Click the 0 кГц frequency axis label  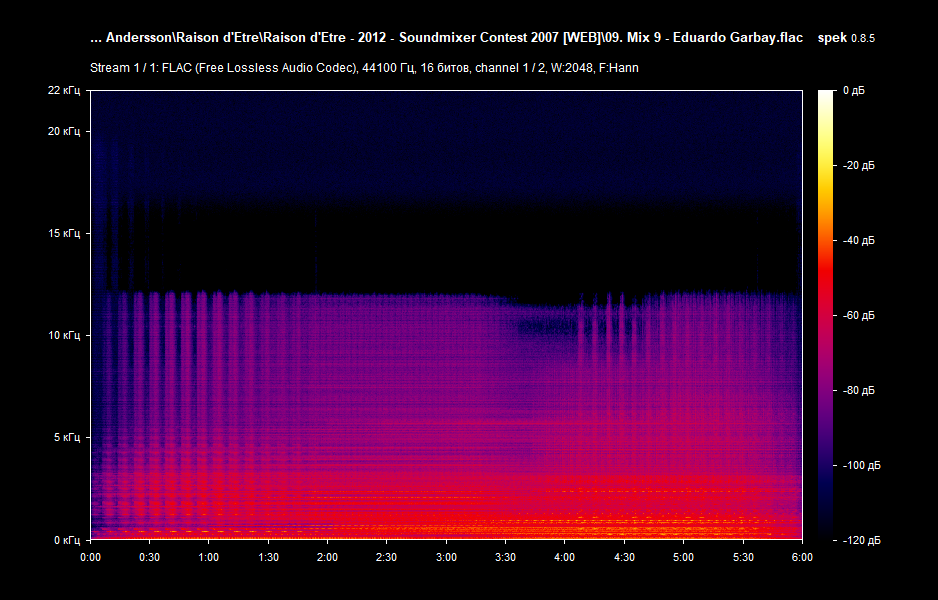66,540
